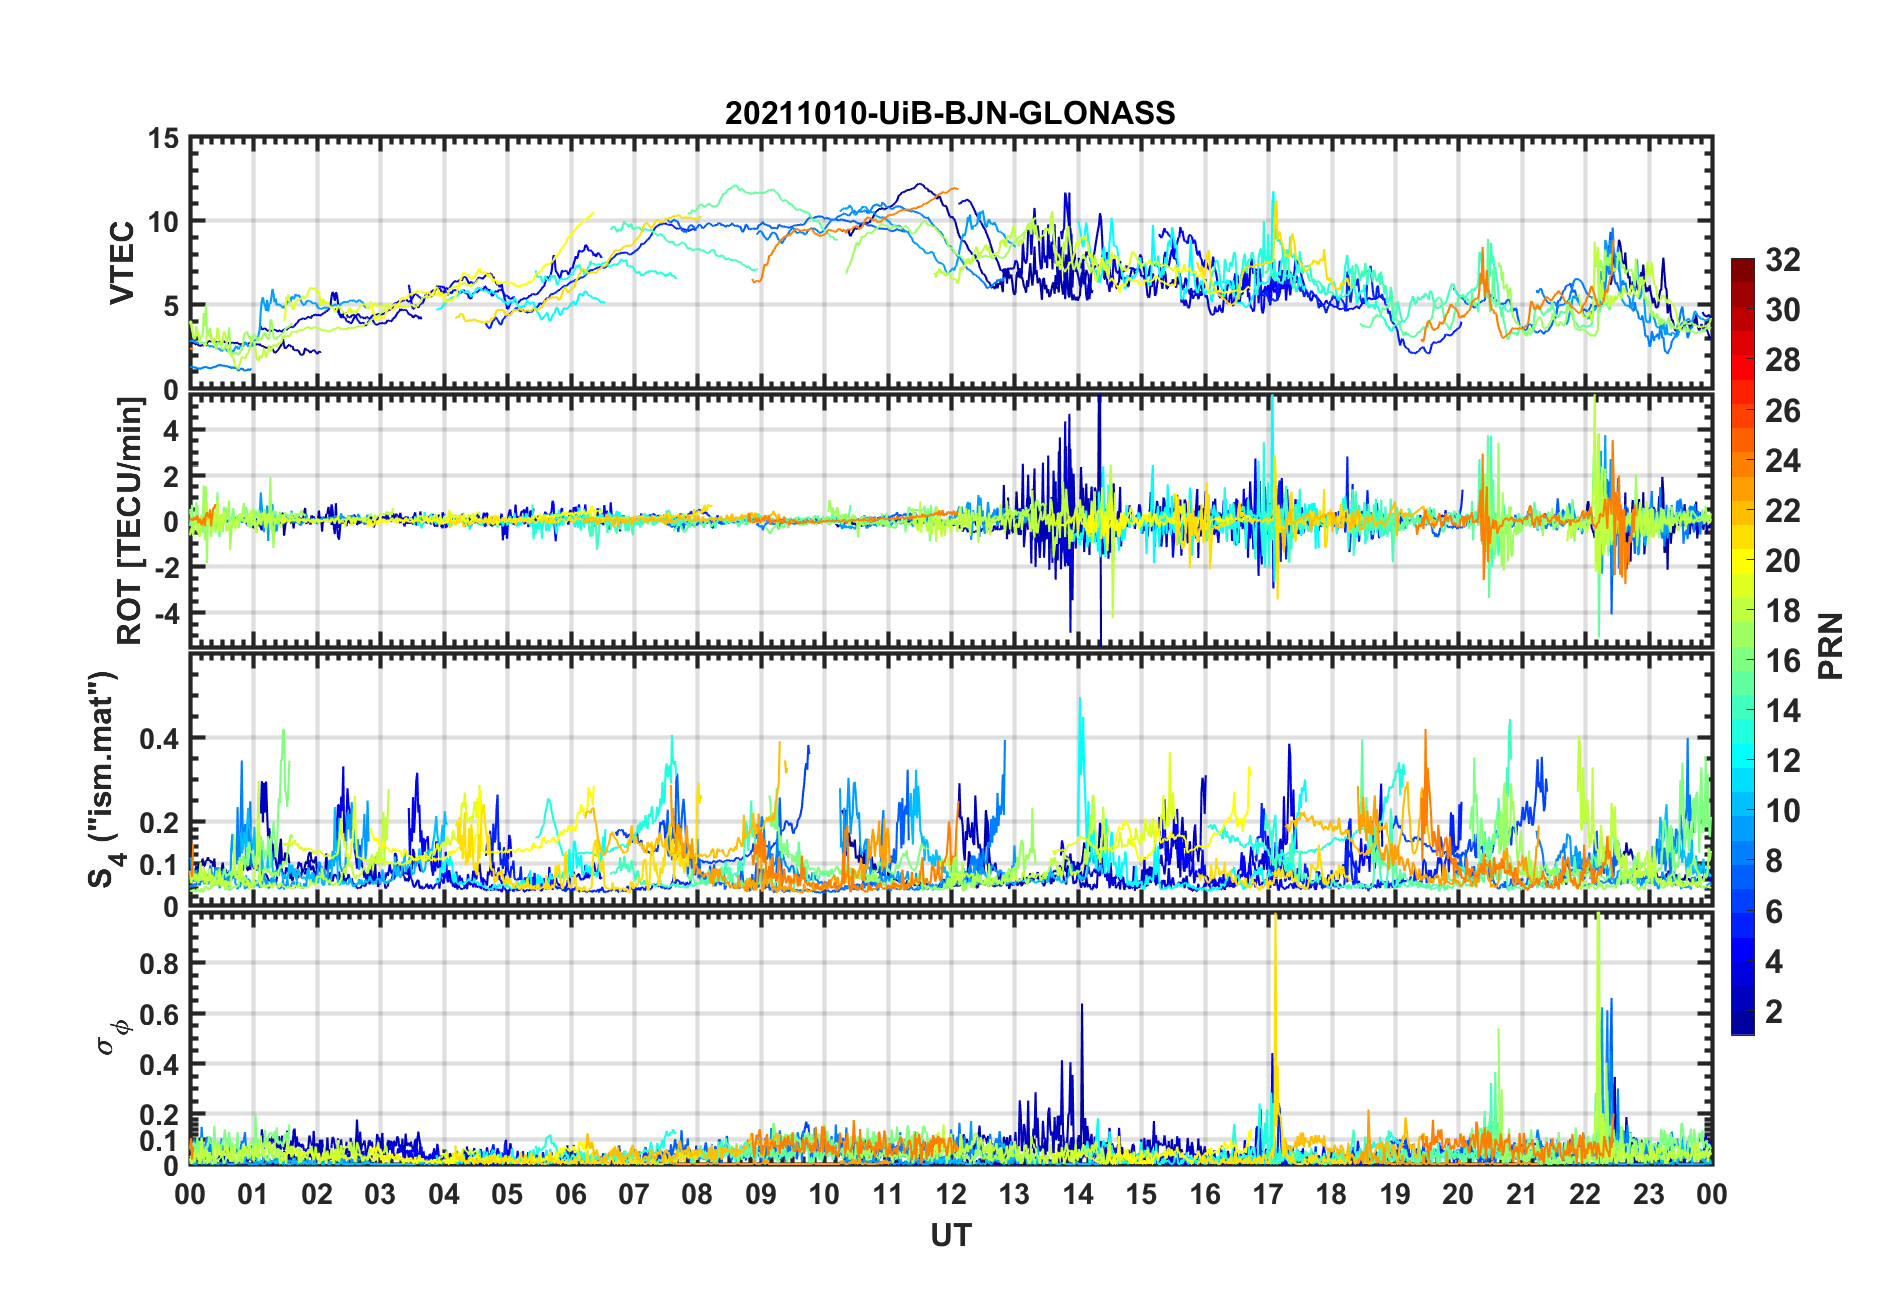The image size is (1902, 1292).
Task: Click the x-axis tick label 06
Action: point(570,1194)
